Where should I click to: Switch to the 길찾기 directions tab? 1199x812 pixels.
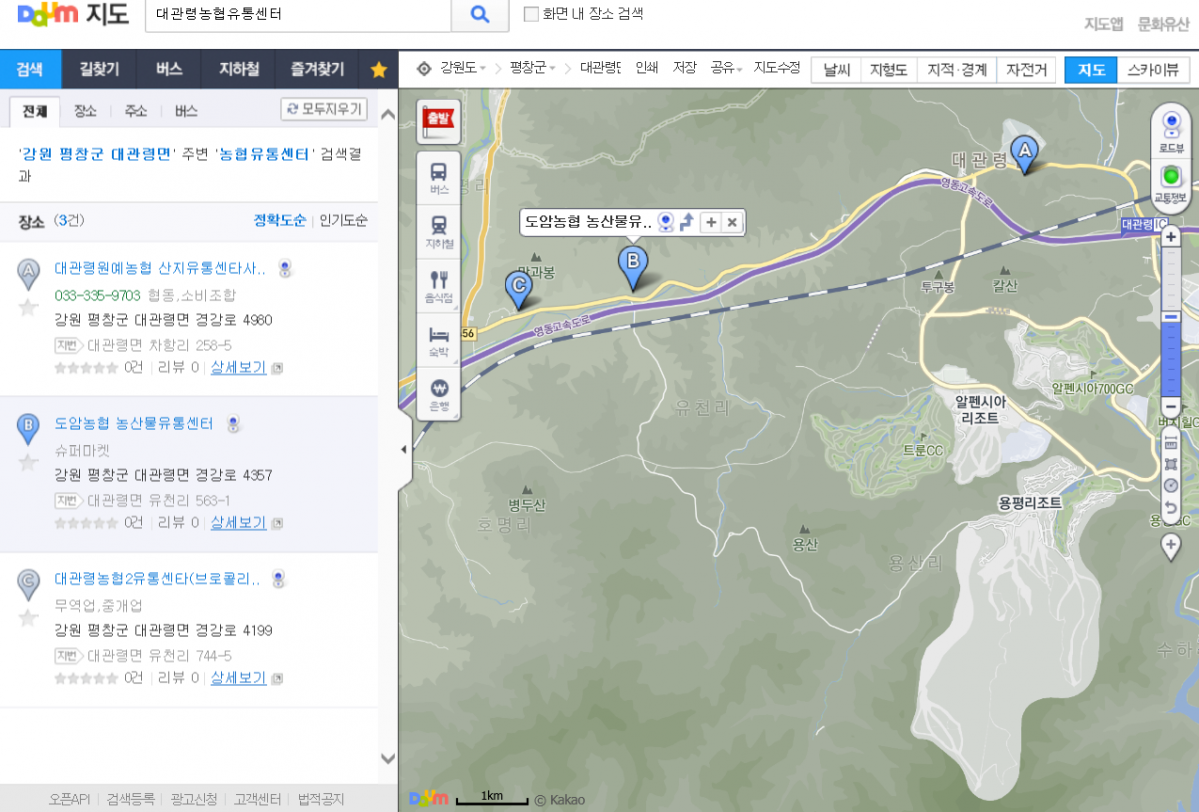[99, 70]
